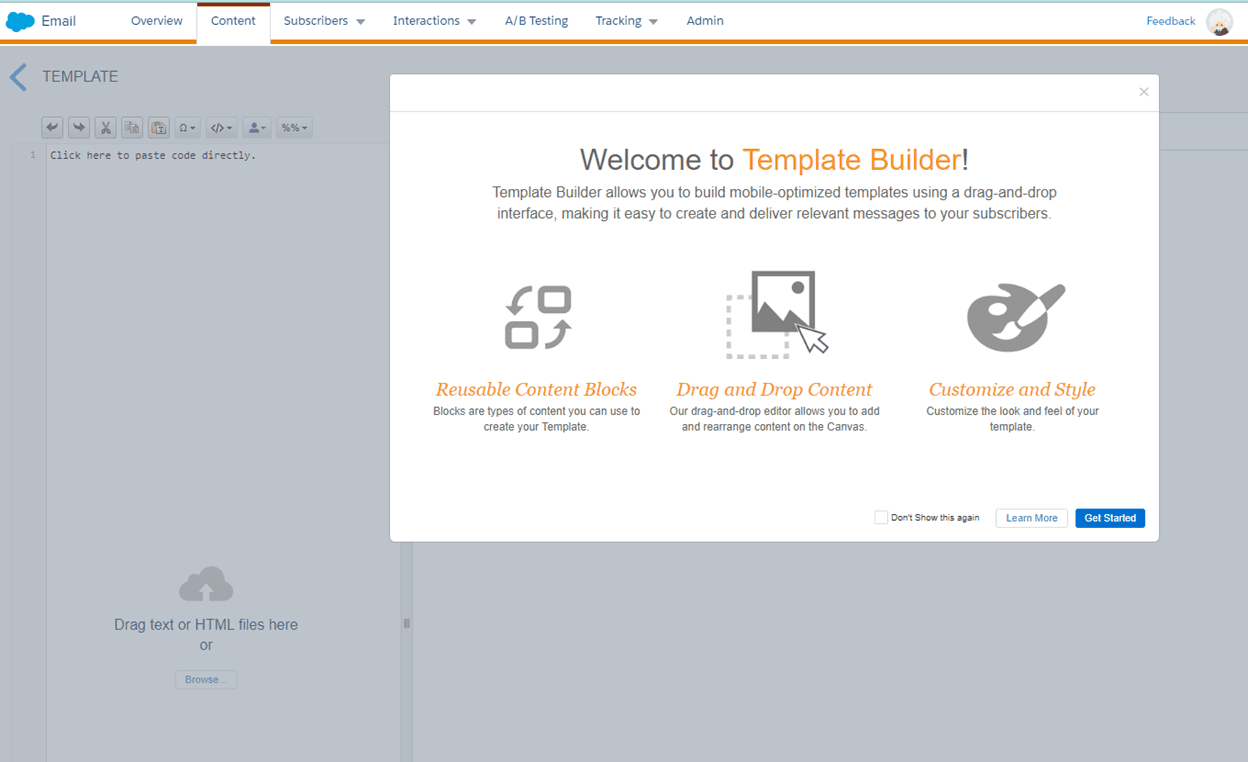This screenshot has width=1248, height=762.
Task: Click the Get Started button
Action: 1110,517
